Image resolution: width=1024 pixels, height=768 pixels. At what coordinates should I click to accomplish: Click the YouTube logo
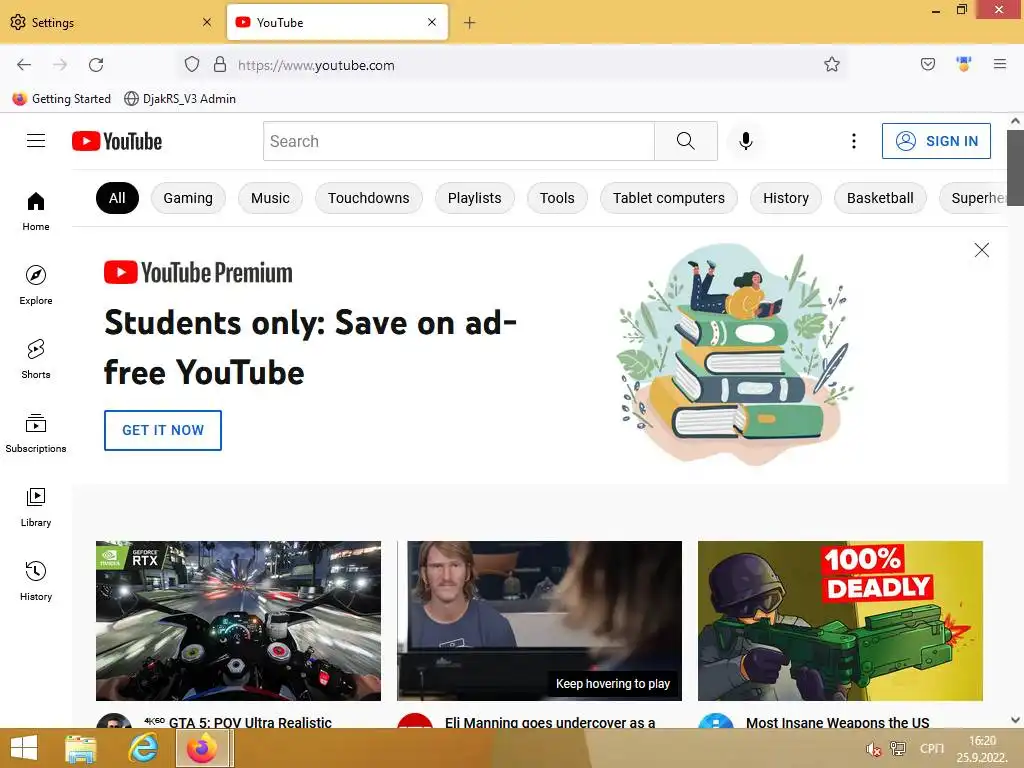(x=117, y=141)
